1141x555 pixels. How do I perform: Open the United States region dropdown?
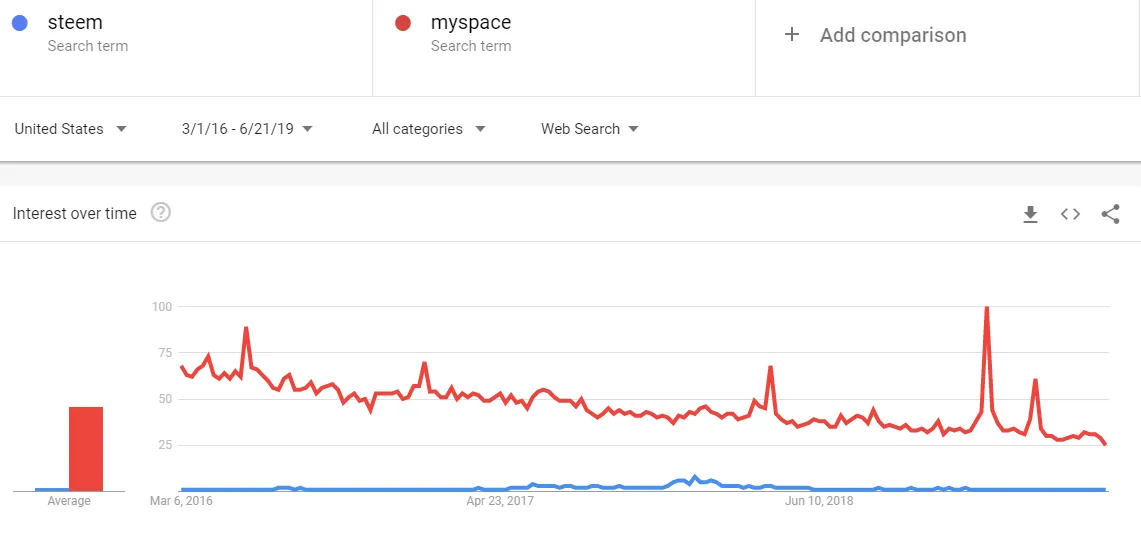(x=71, y=129)
